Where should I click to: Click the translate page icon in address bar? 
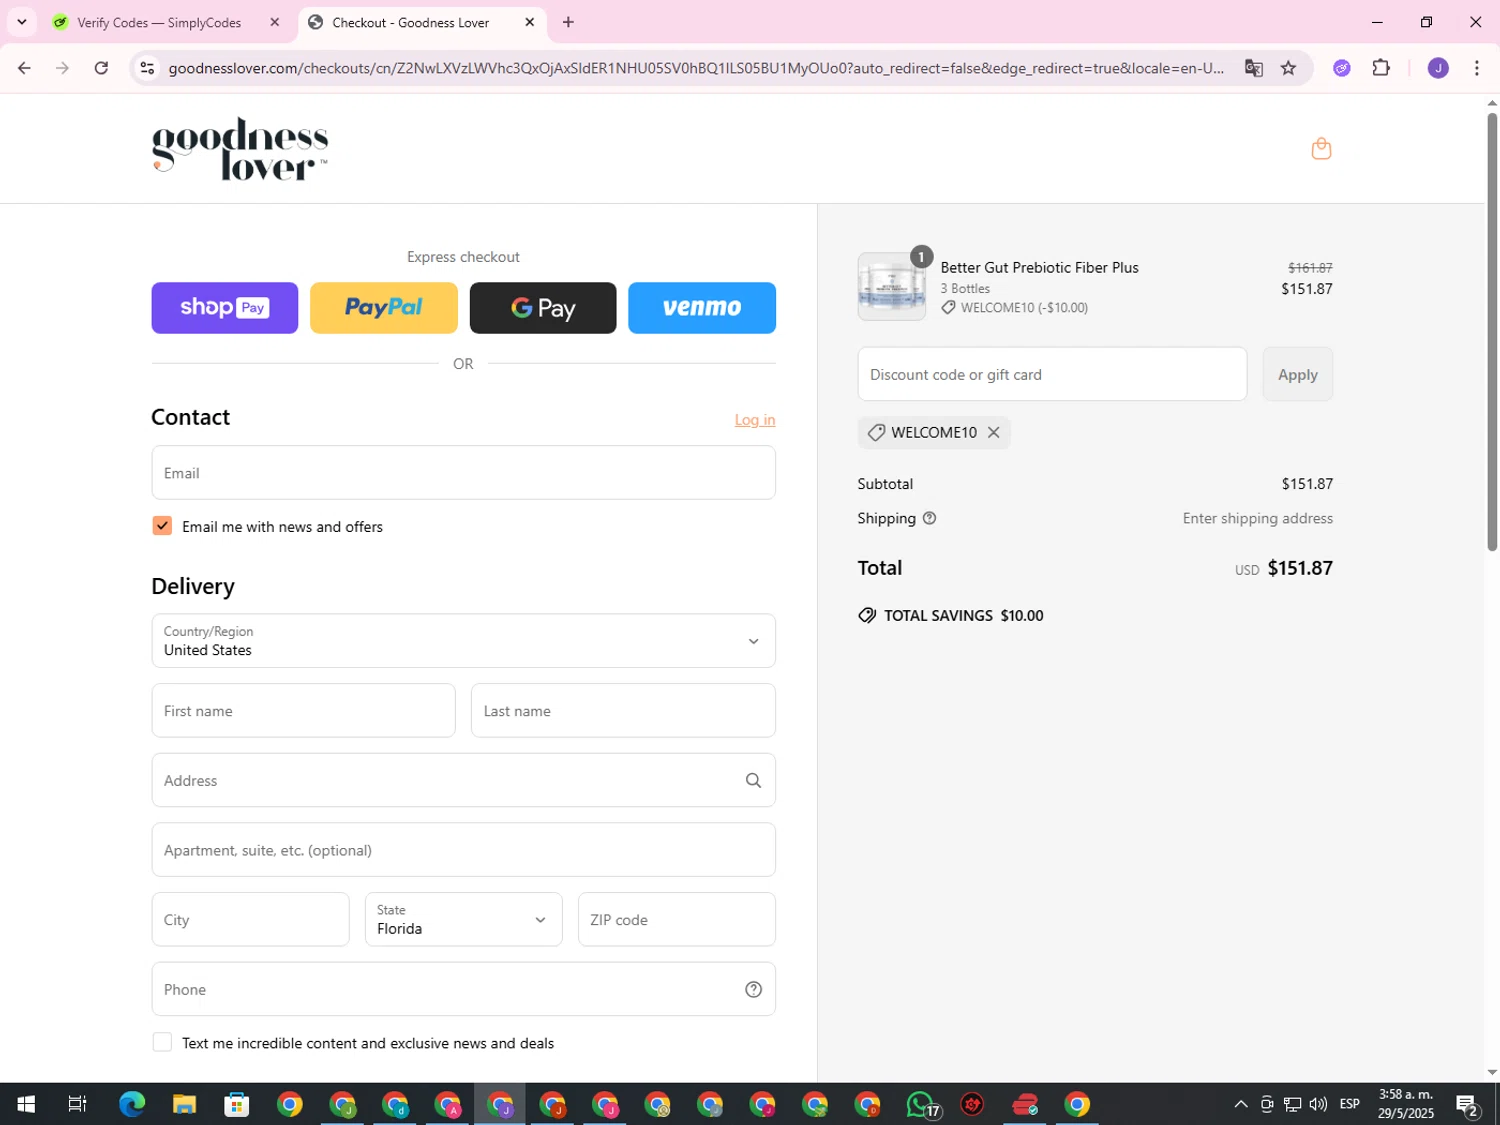click(1253, 68)
